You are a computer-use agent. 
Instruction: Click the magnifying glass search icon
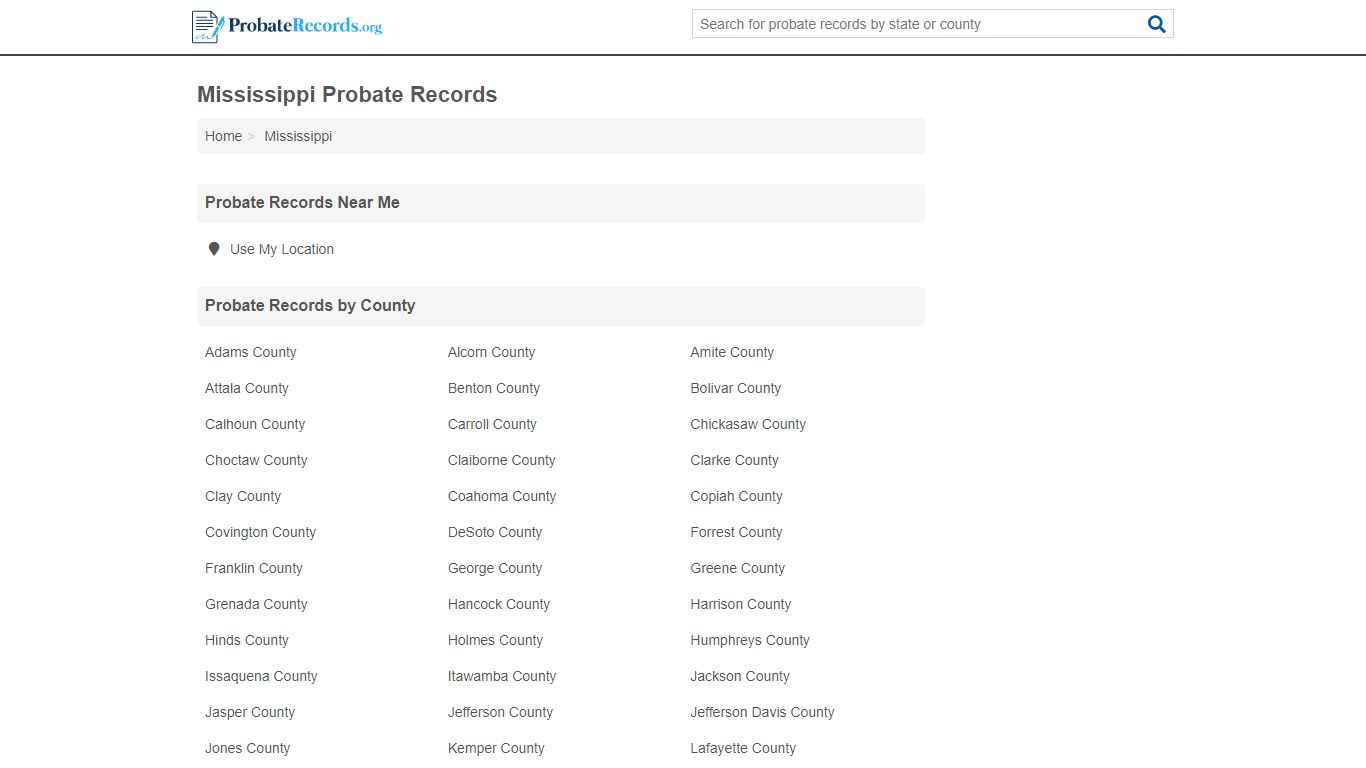click(1157, 24)
